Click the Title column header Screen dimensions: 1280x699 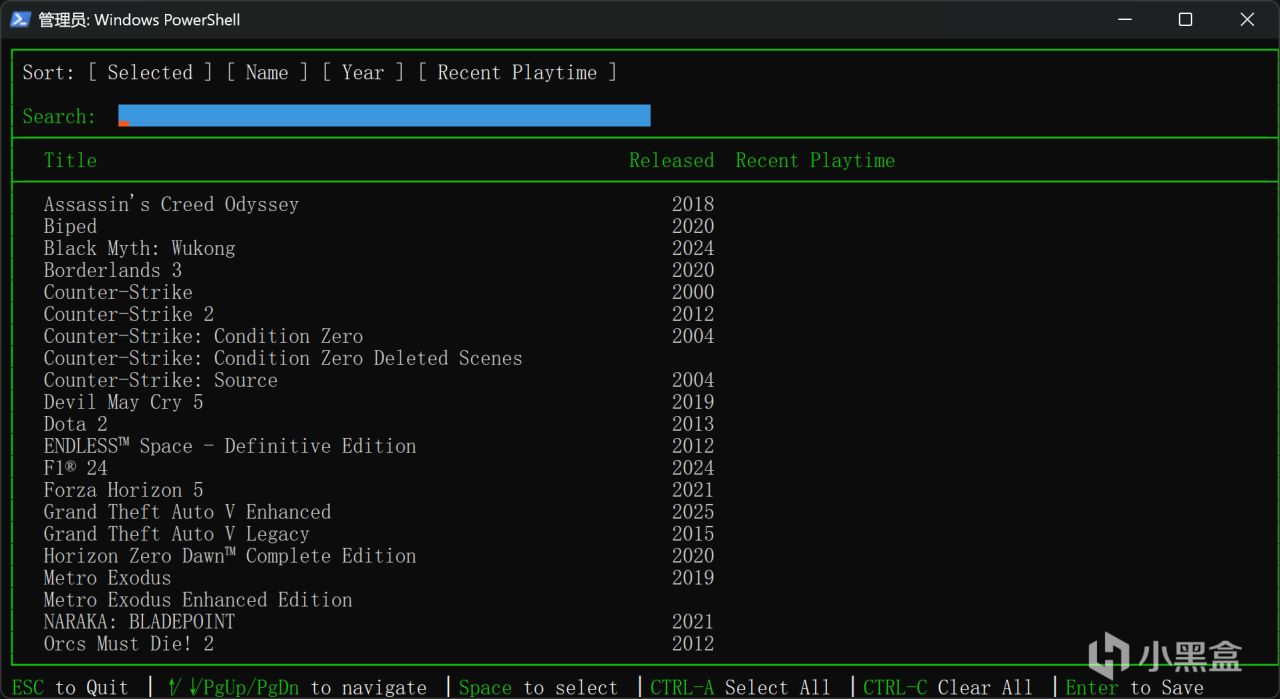[x=70, y=160]
